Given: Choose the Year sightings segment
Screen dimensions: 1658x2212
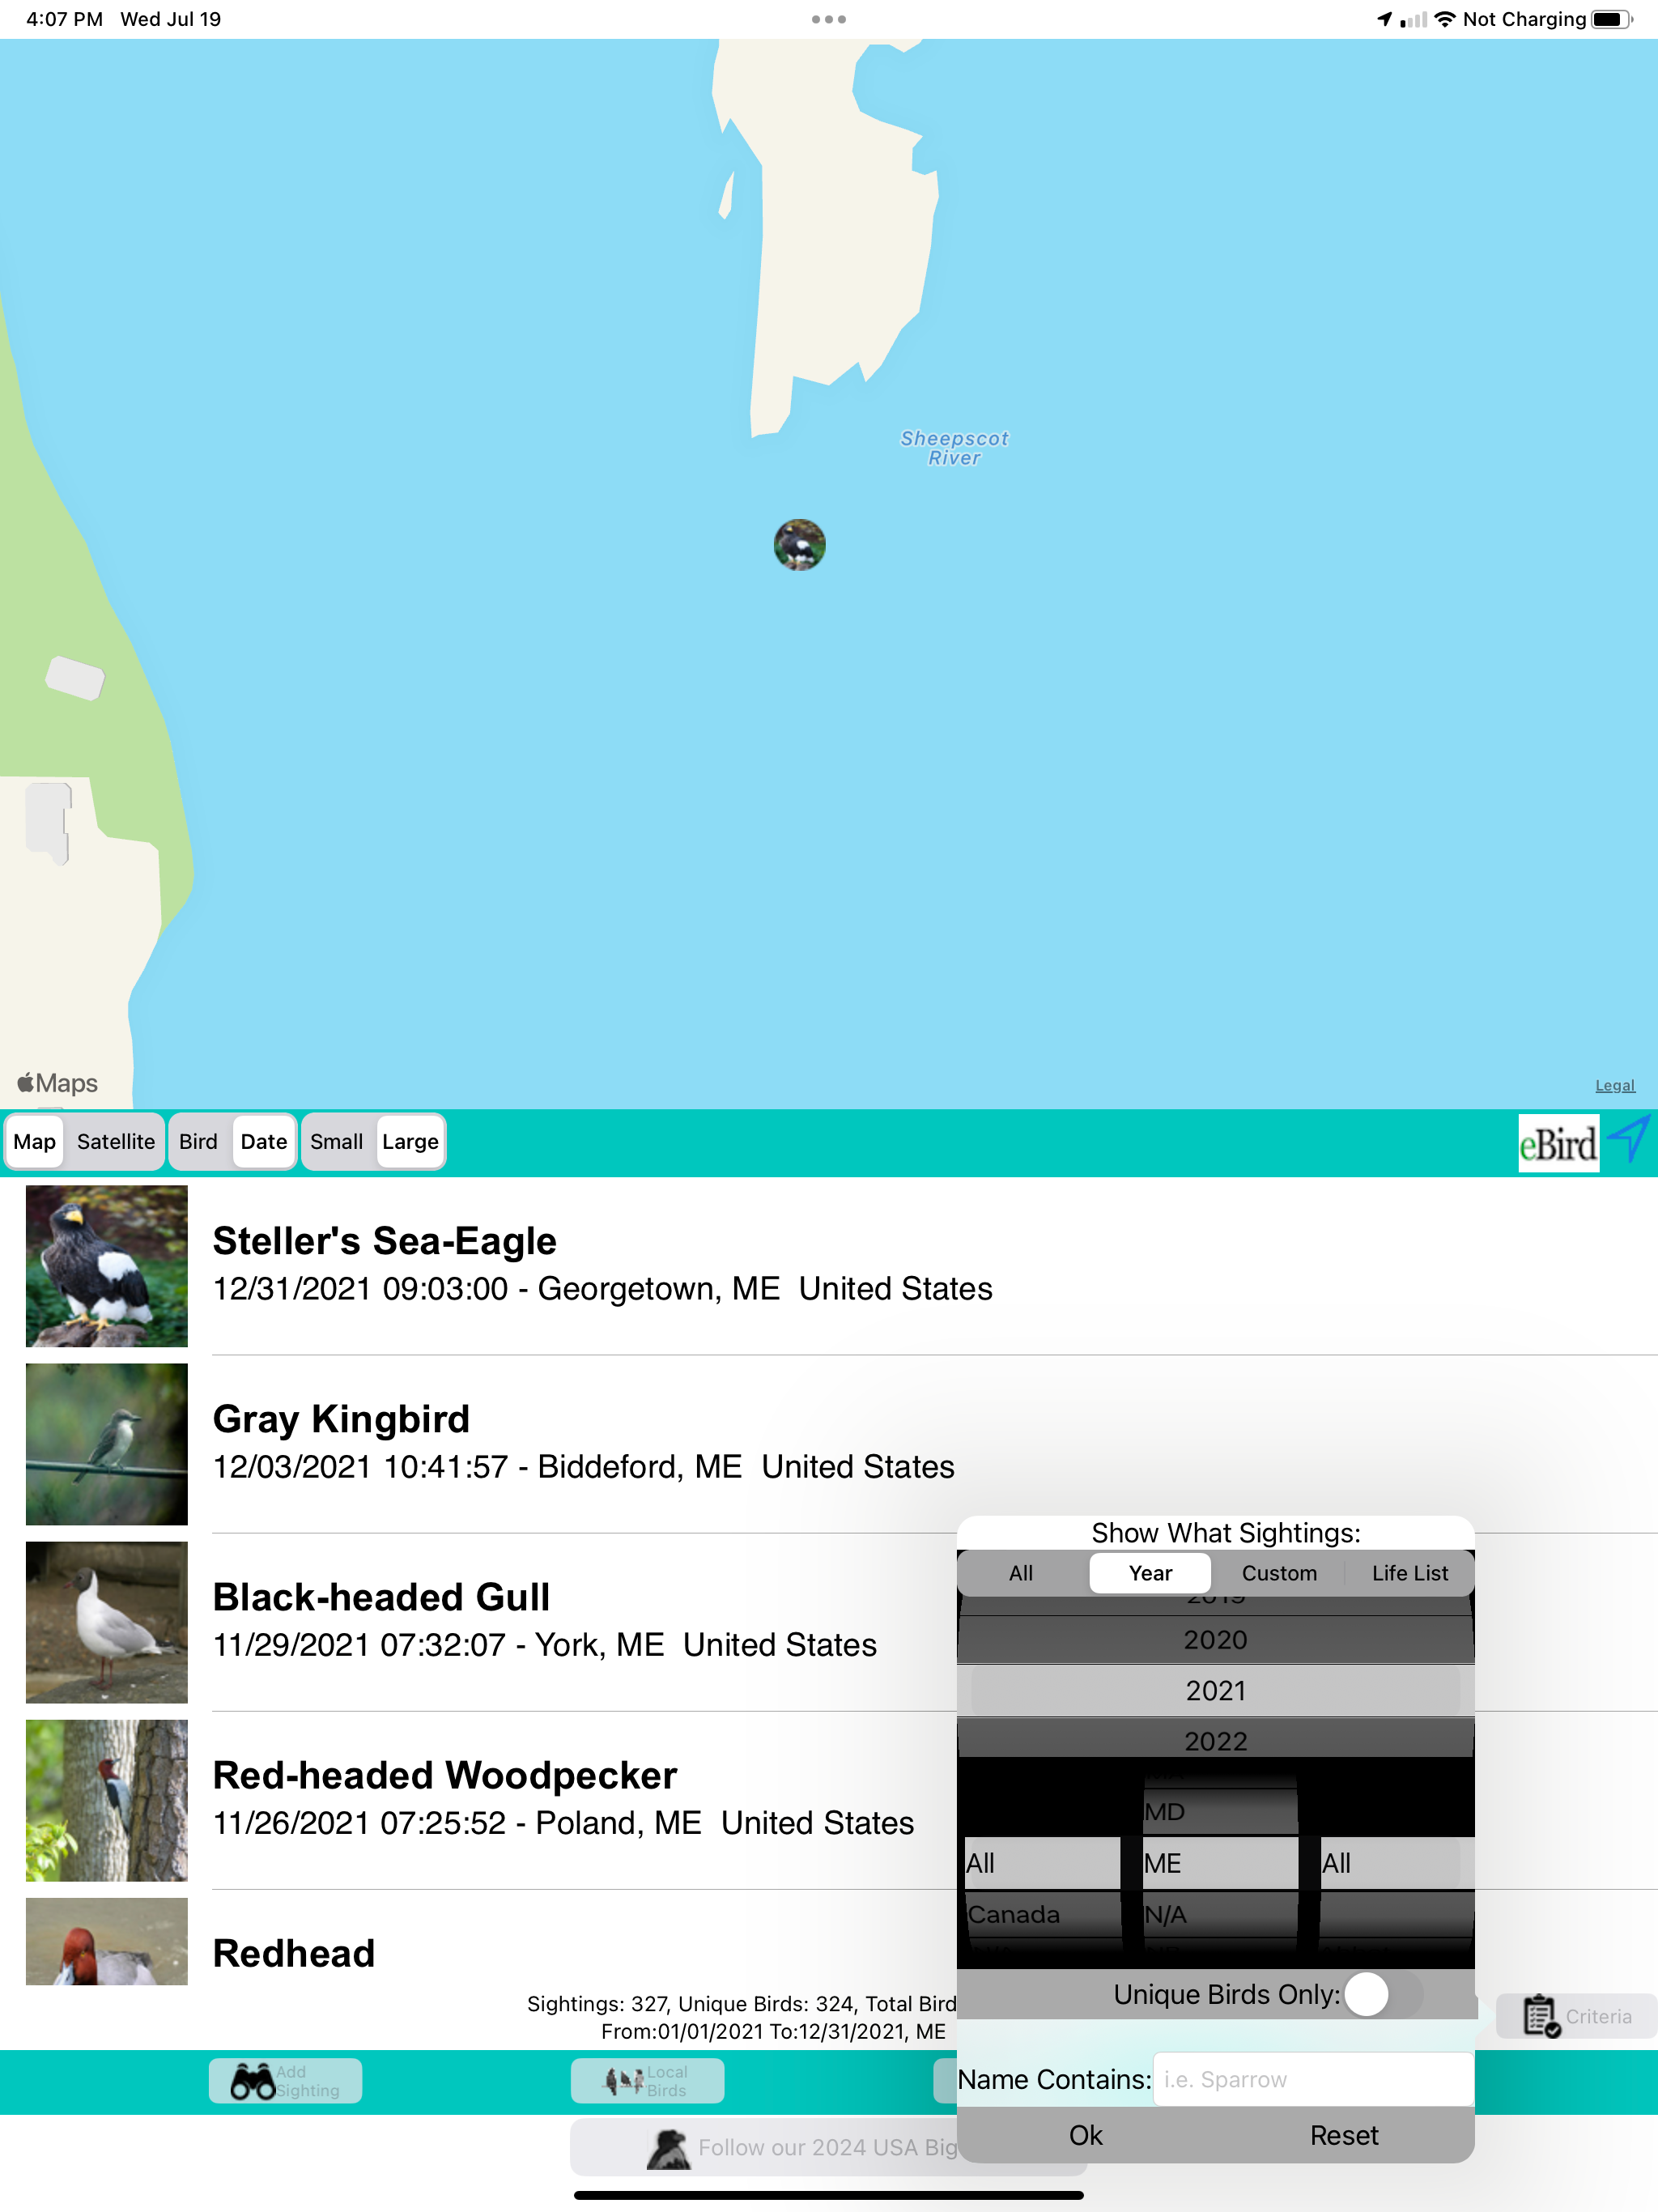Looking at the screenshot, I should 1150,1573.
